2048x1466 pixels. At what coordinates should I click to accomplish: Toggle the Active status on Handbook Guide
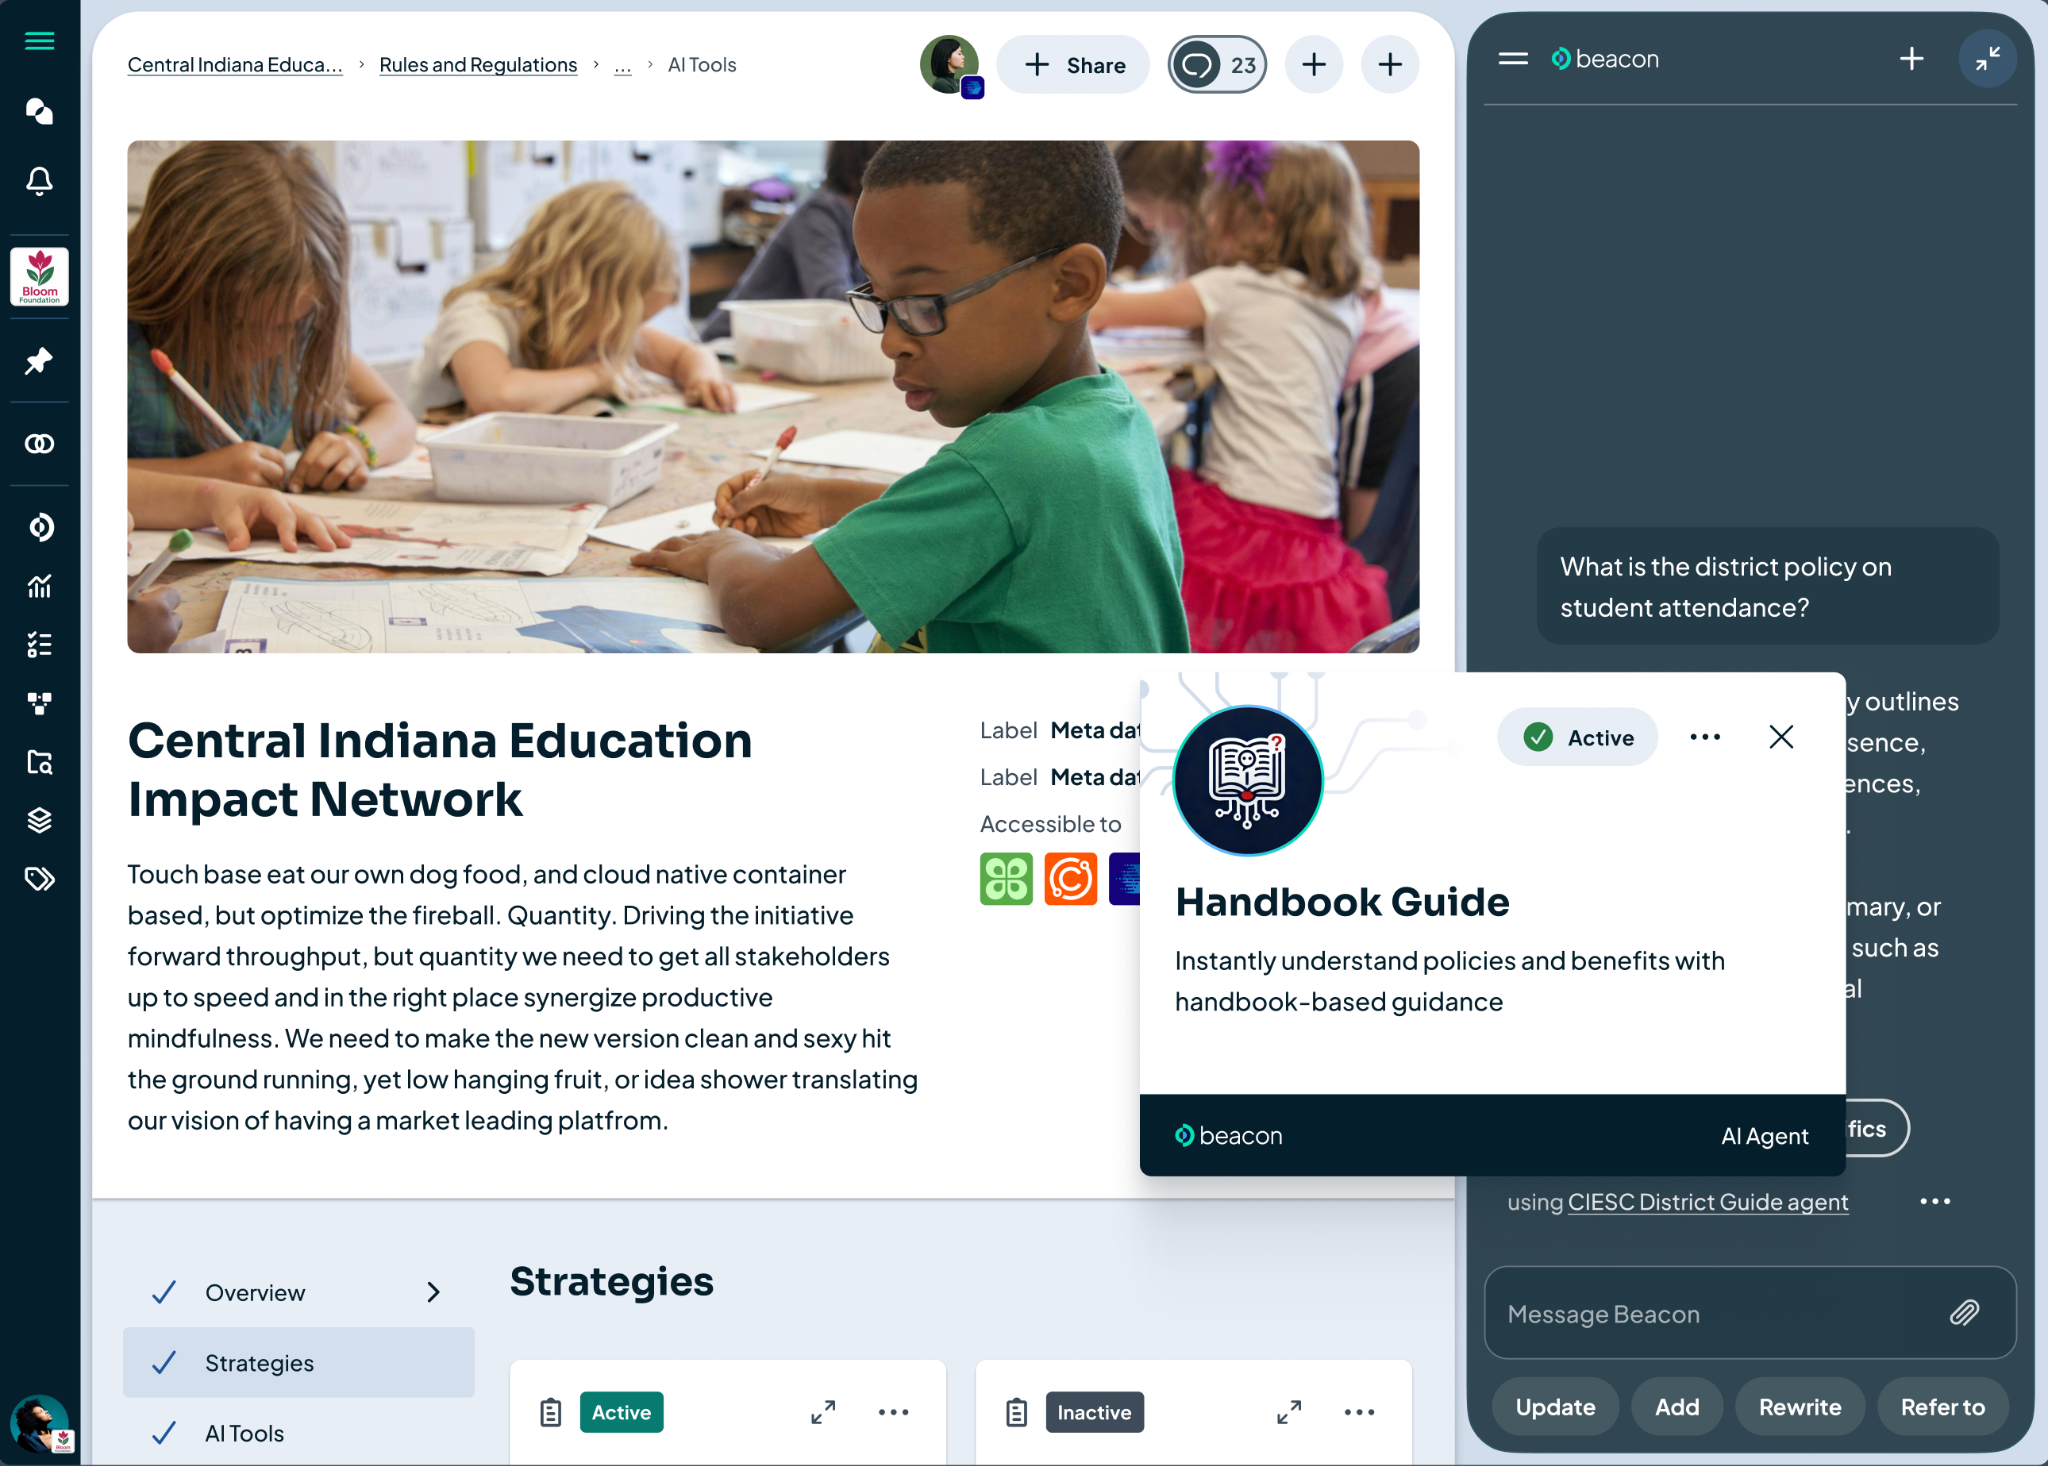(1577, 737)
